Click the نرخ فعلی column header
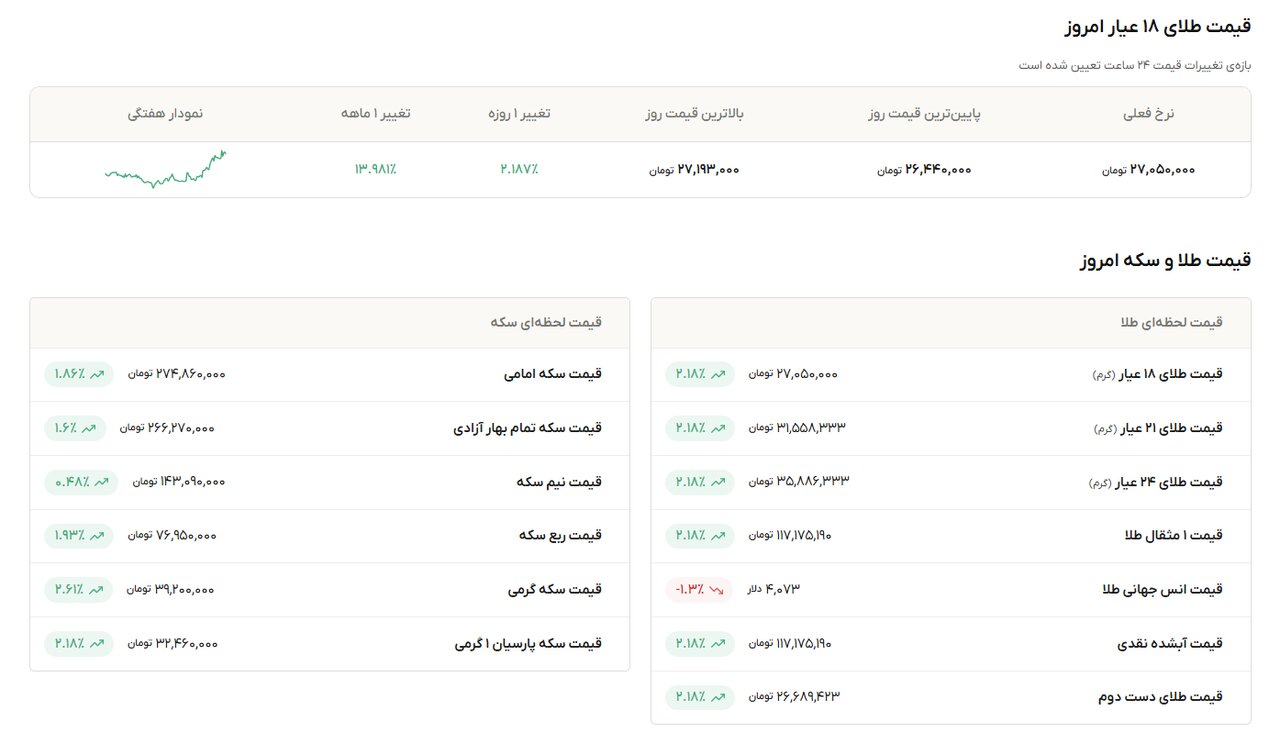 1149,114
